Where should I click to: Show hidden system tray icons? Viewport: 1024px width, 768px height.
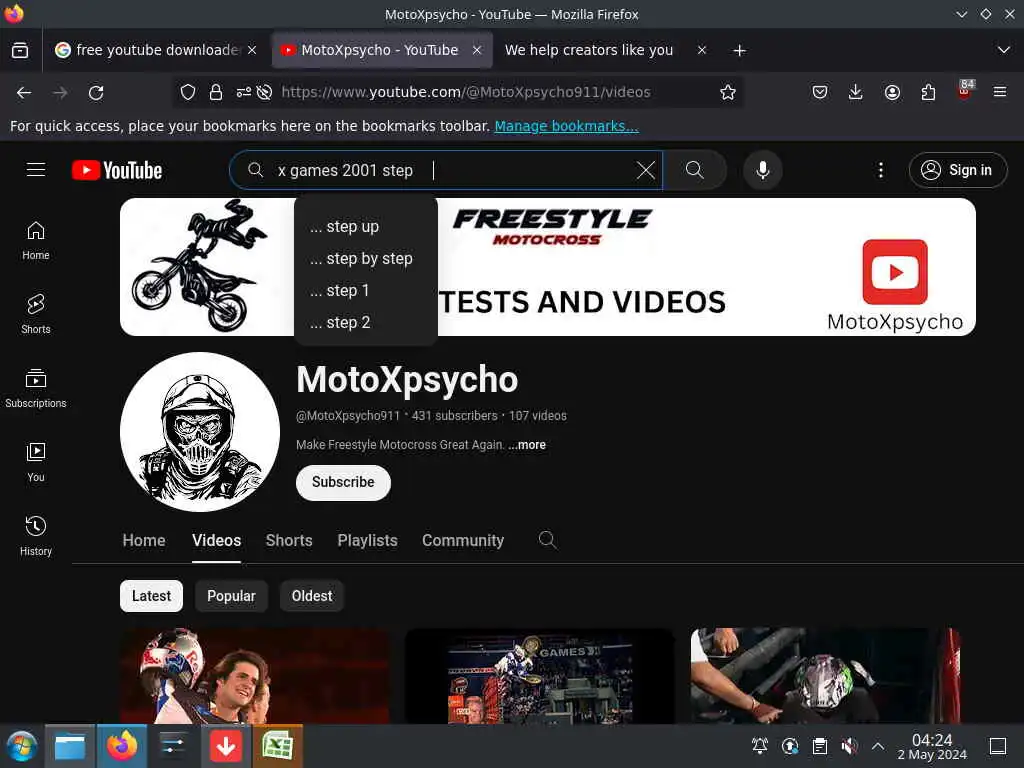click(878, 746)
